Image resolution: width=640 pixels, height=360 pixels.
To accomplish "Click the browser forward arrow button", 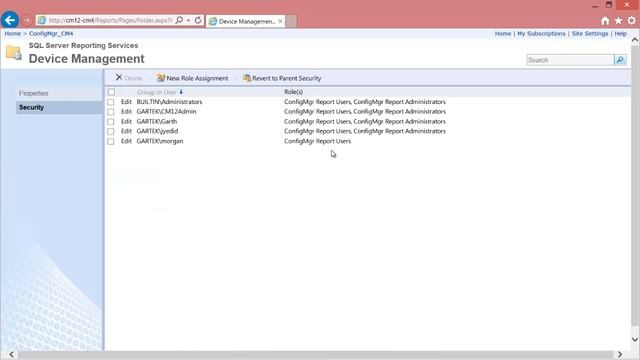I will pyautogui.click(x=27, y=20).
